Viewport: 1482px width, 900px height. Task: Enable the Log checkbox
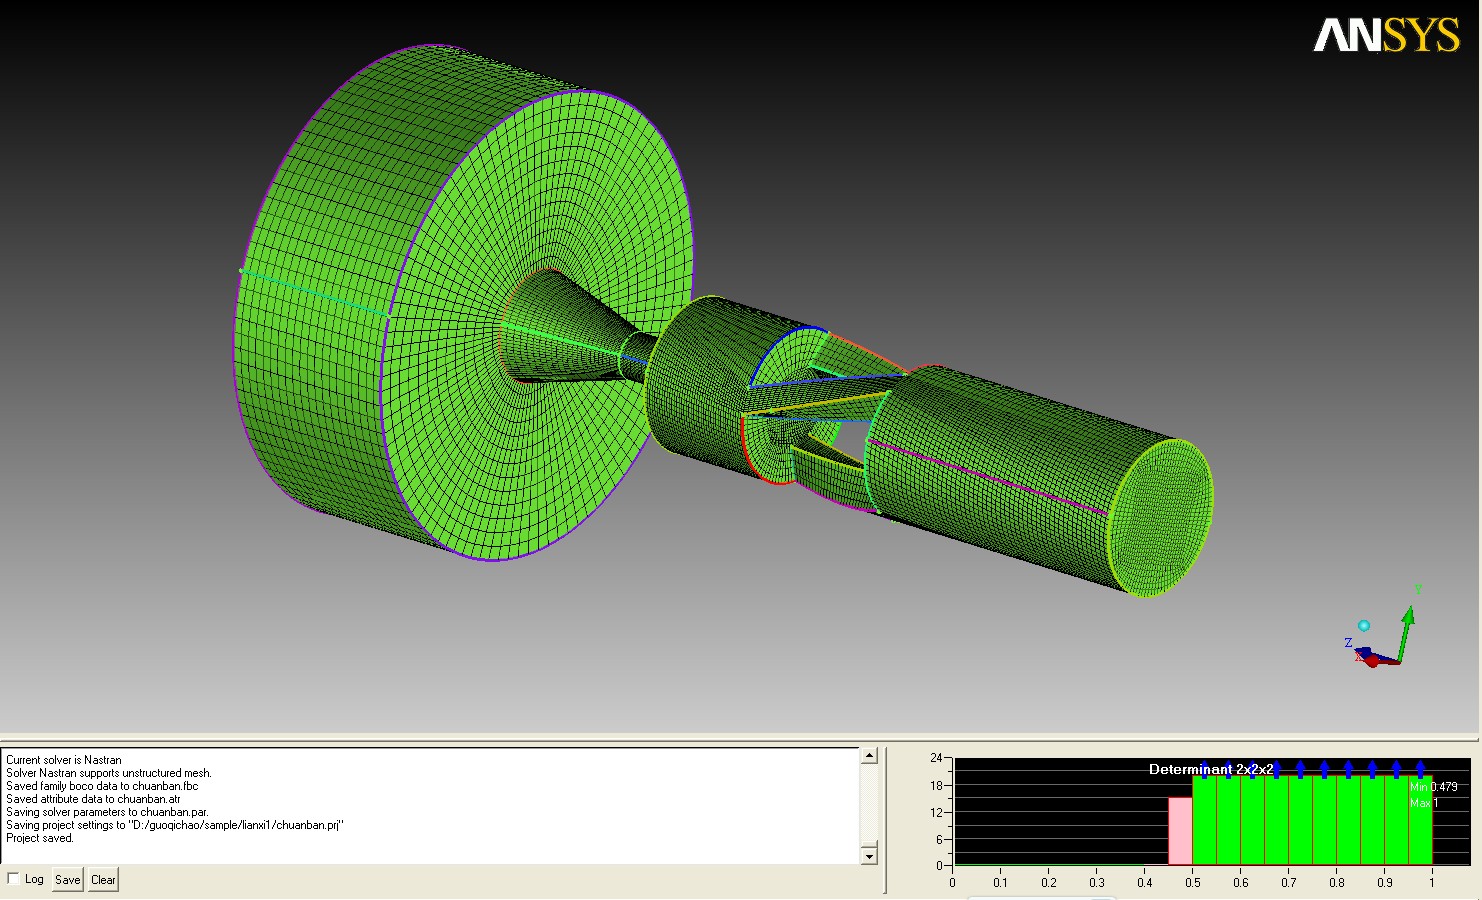14,879
